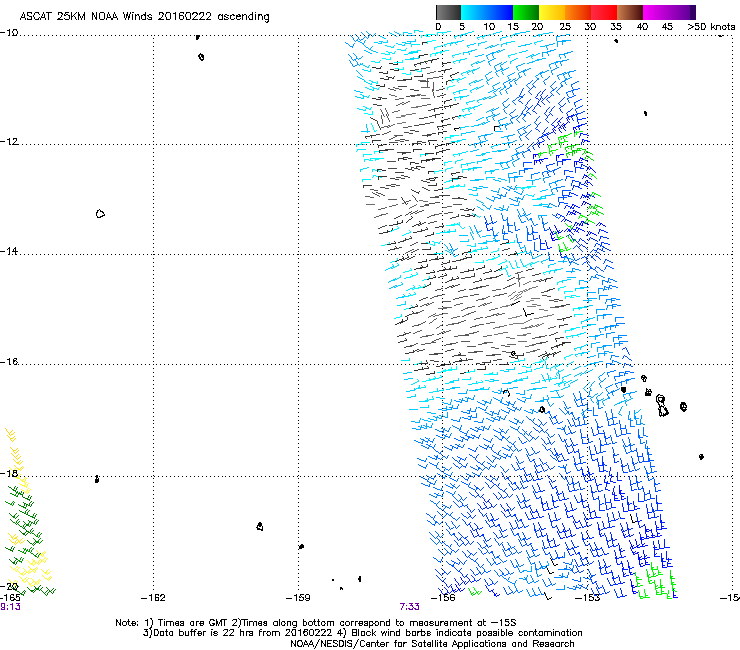The height and width of the screenshot is (650, 740).
Task: Click the '-14' latitude axis label
Action: (9, 251)
